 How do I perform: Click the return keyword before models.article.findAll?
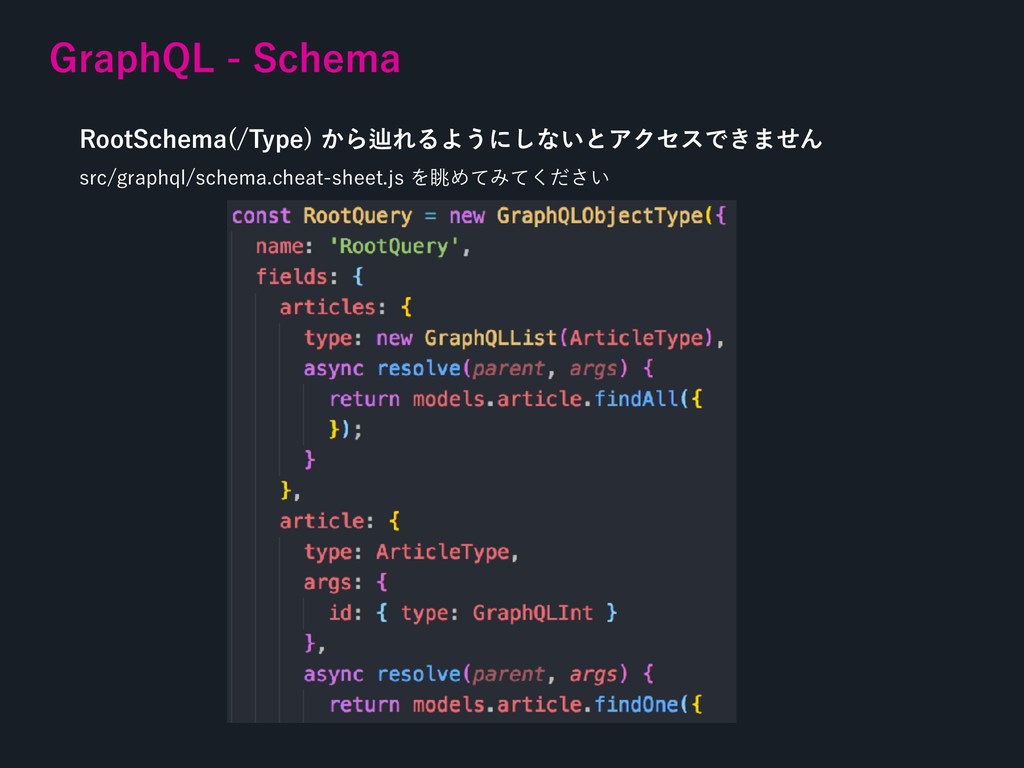click(364, 399)
